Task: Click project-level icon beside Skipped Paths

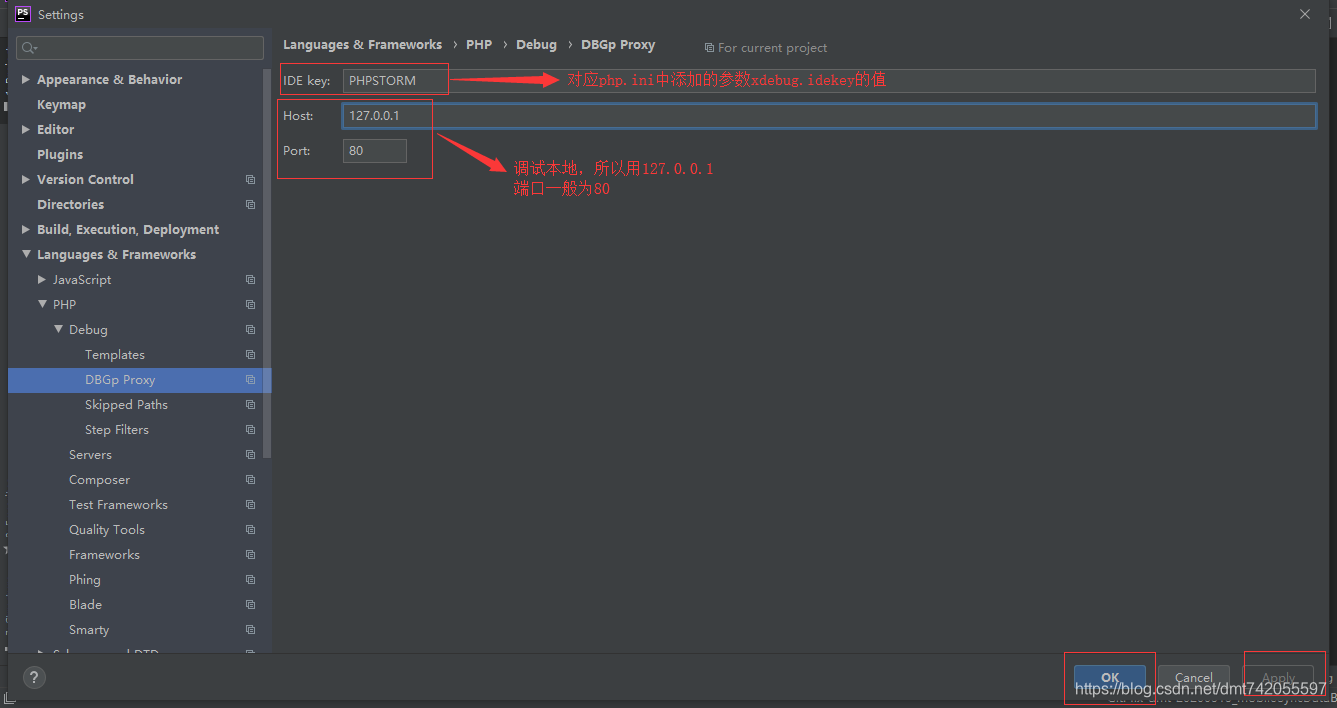Action: [x=250, y=405]
